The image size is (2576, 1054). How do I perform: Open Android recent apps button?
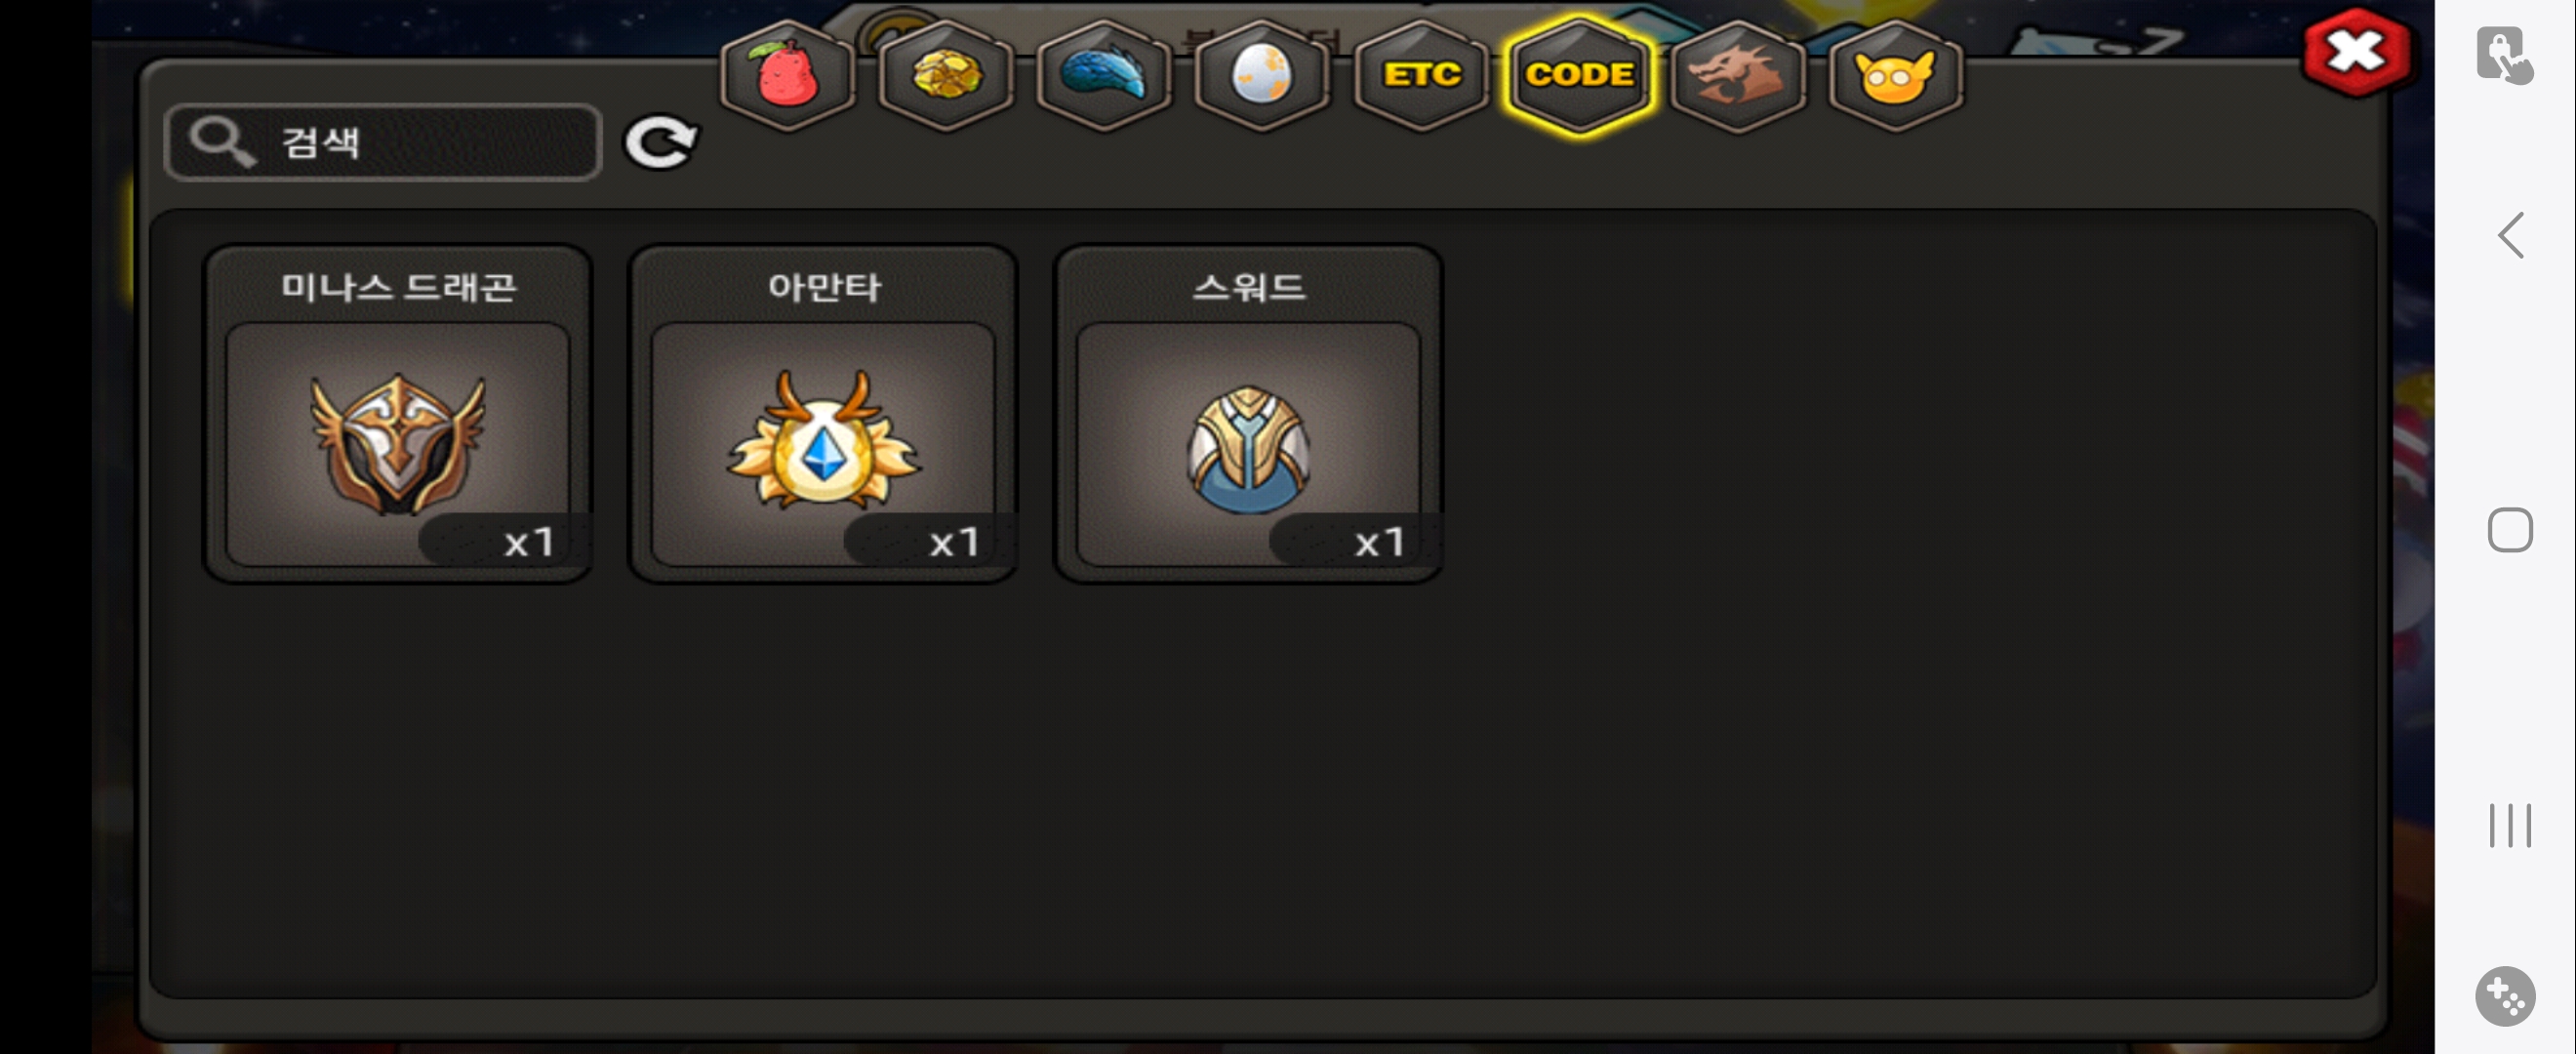(x=2510, y=825)
